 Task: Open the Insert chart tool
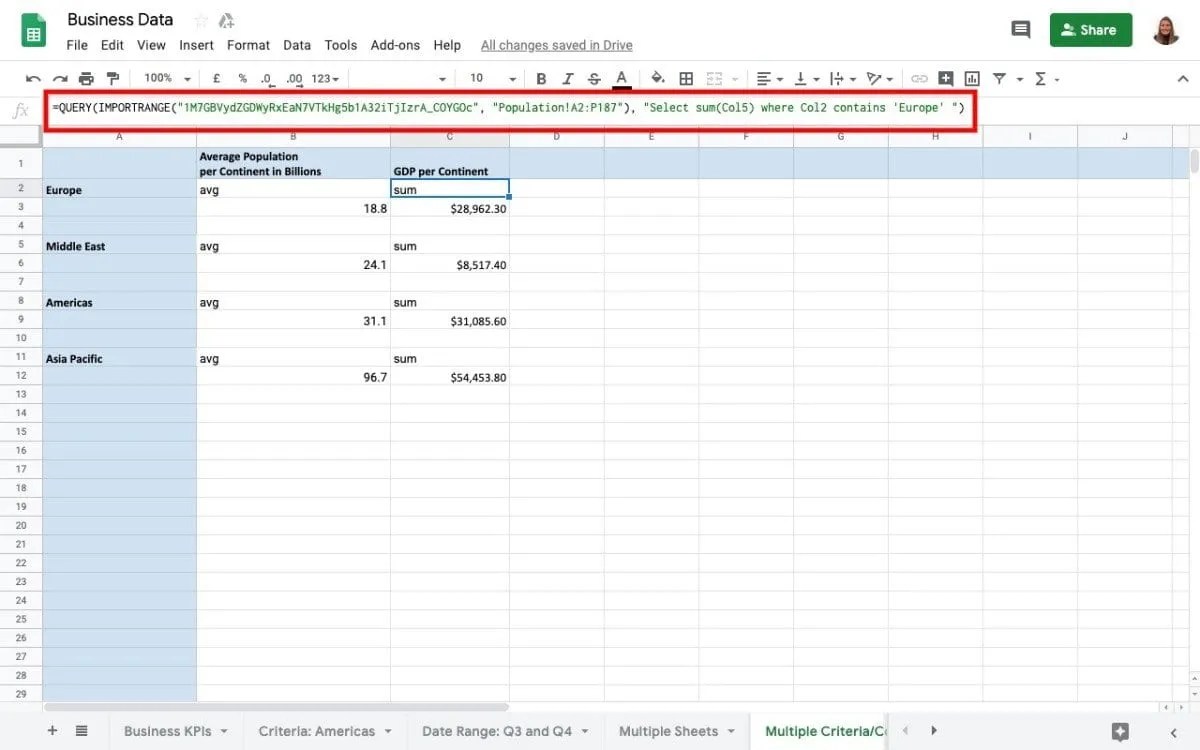[x=971, y=78]
